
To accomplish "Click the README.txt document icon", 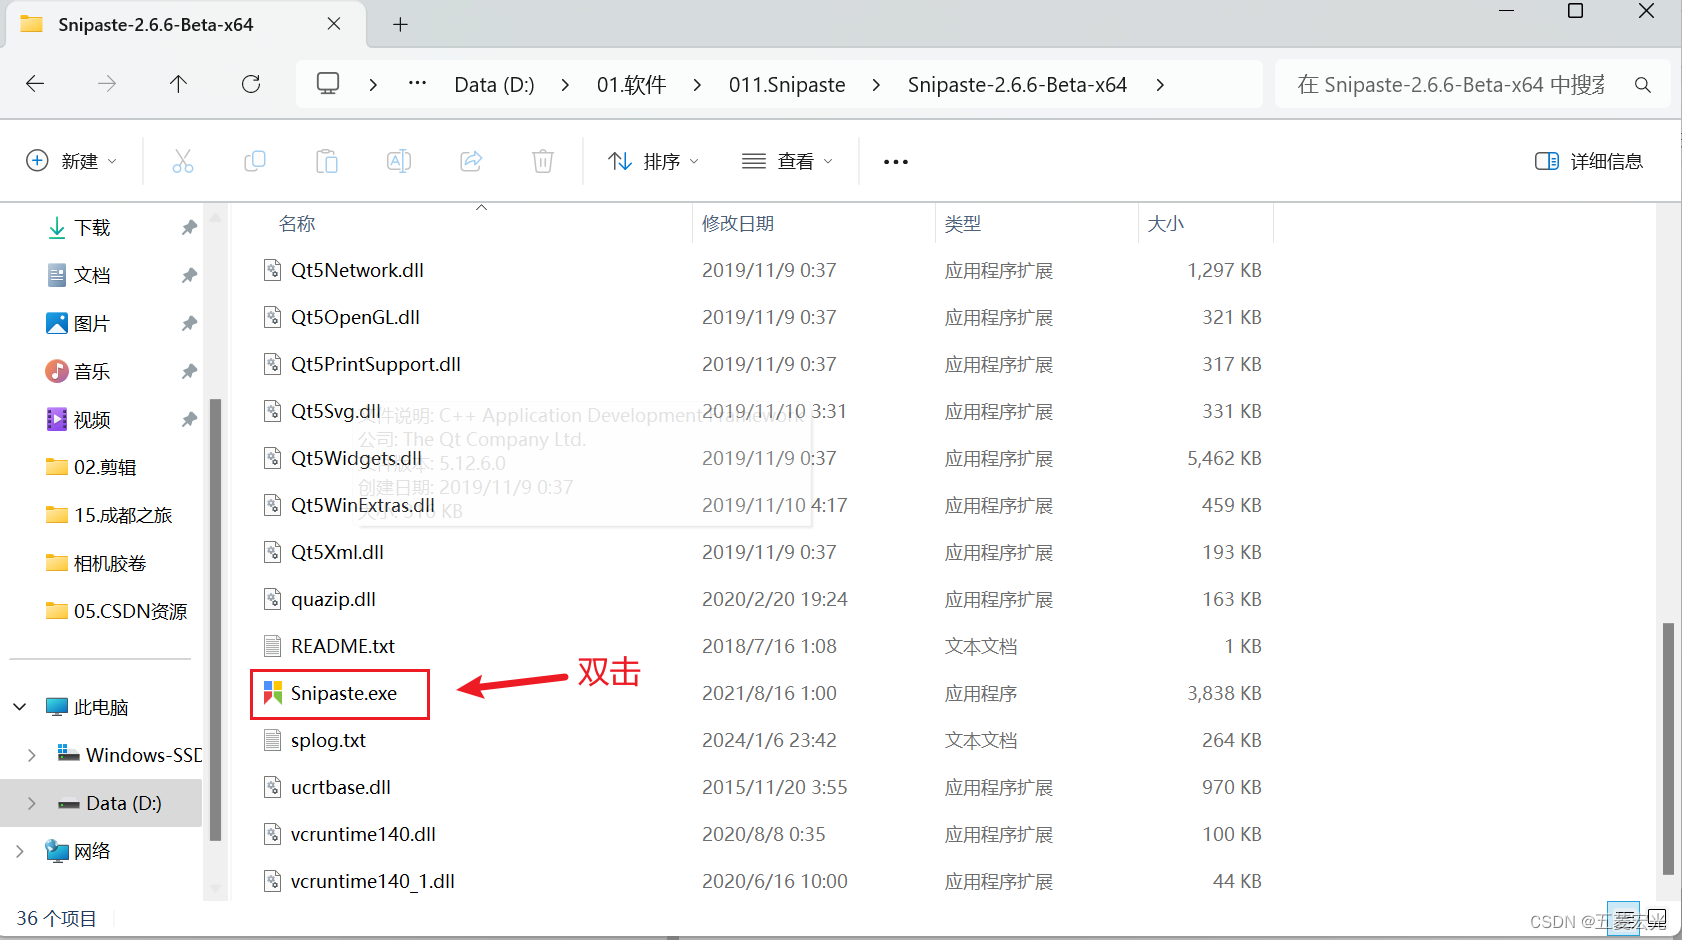I will pyautogui.click(x=272, y=646).
